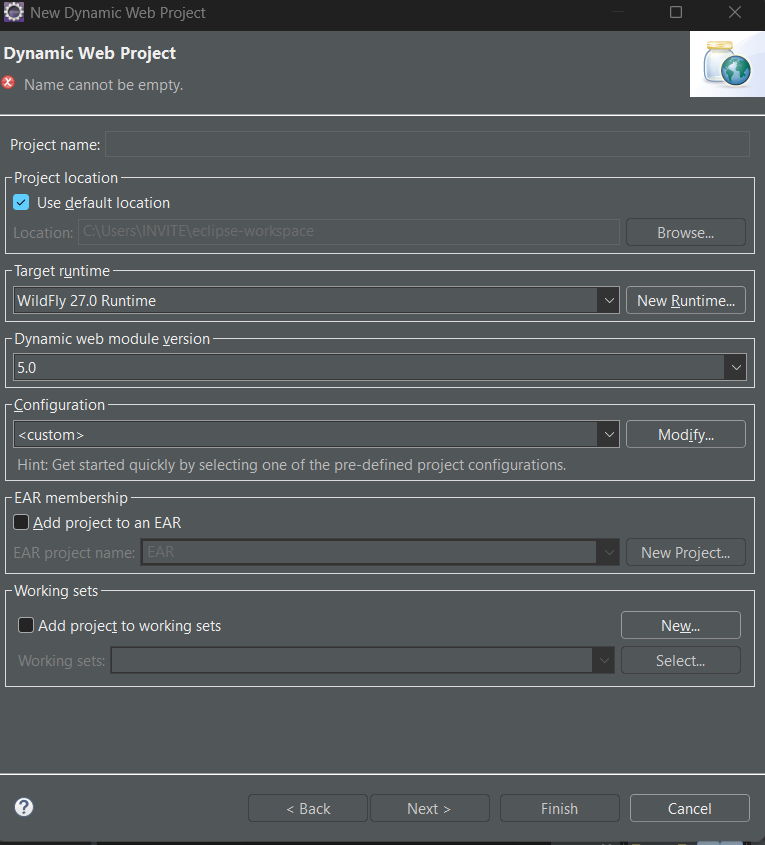Screen dimensions: 765x845
Task: Expand Dynamic web module version list
Action: (x=735, y=368)
